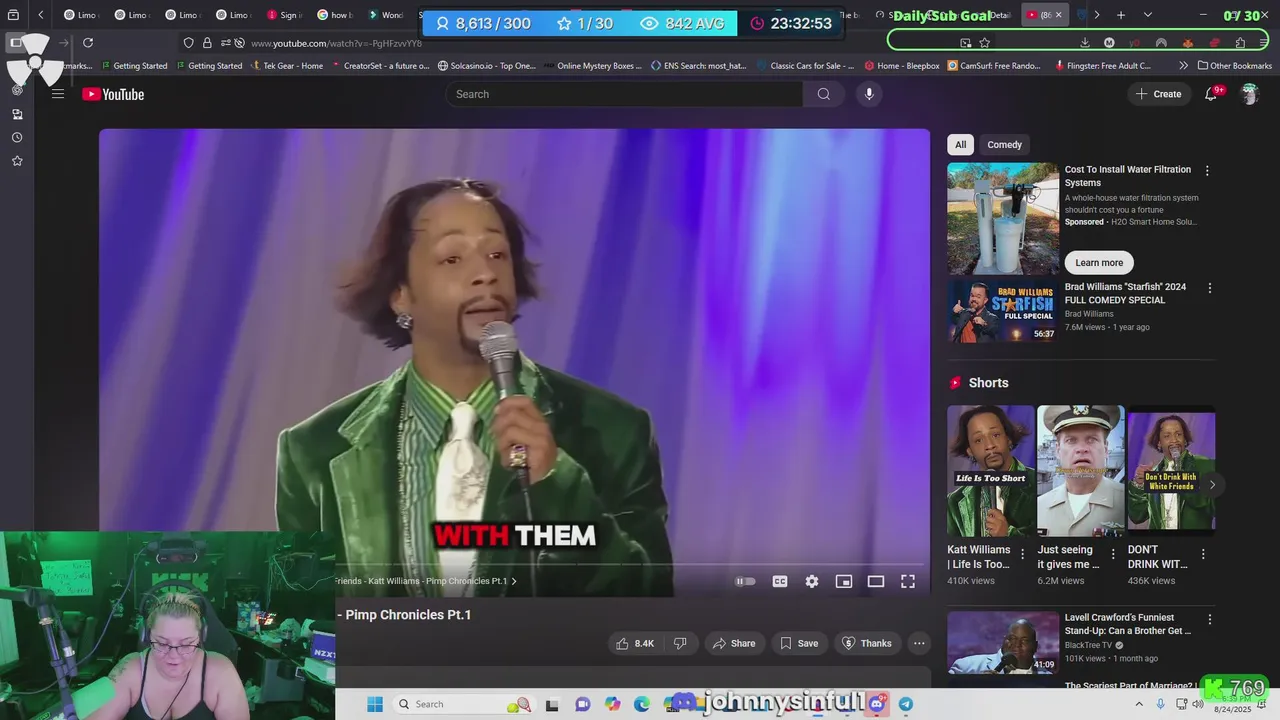The image size is (1280, 720).
Task: Click the padlock site info icon
Action: click(207, 43)
